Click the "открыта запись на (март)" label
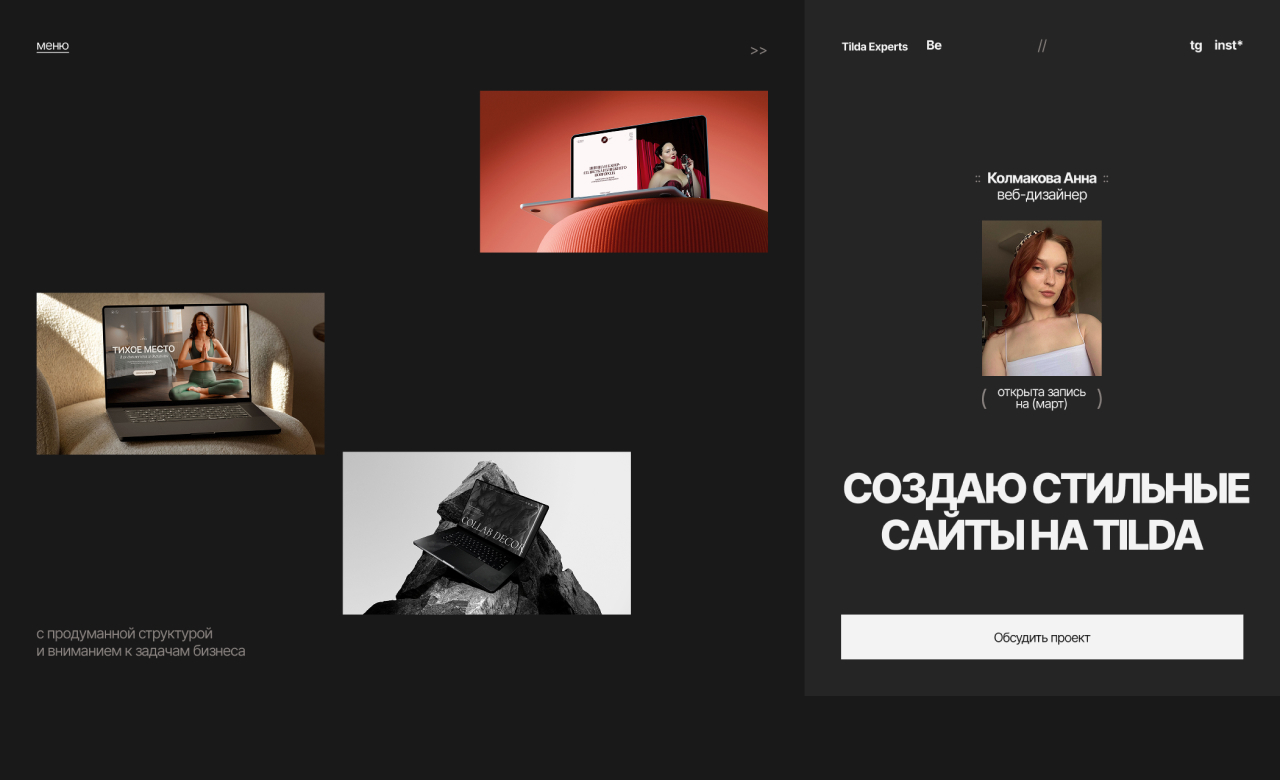 (1041, 396)
